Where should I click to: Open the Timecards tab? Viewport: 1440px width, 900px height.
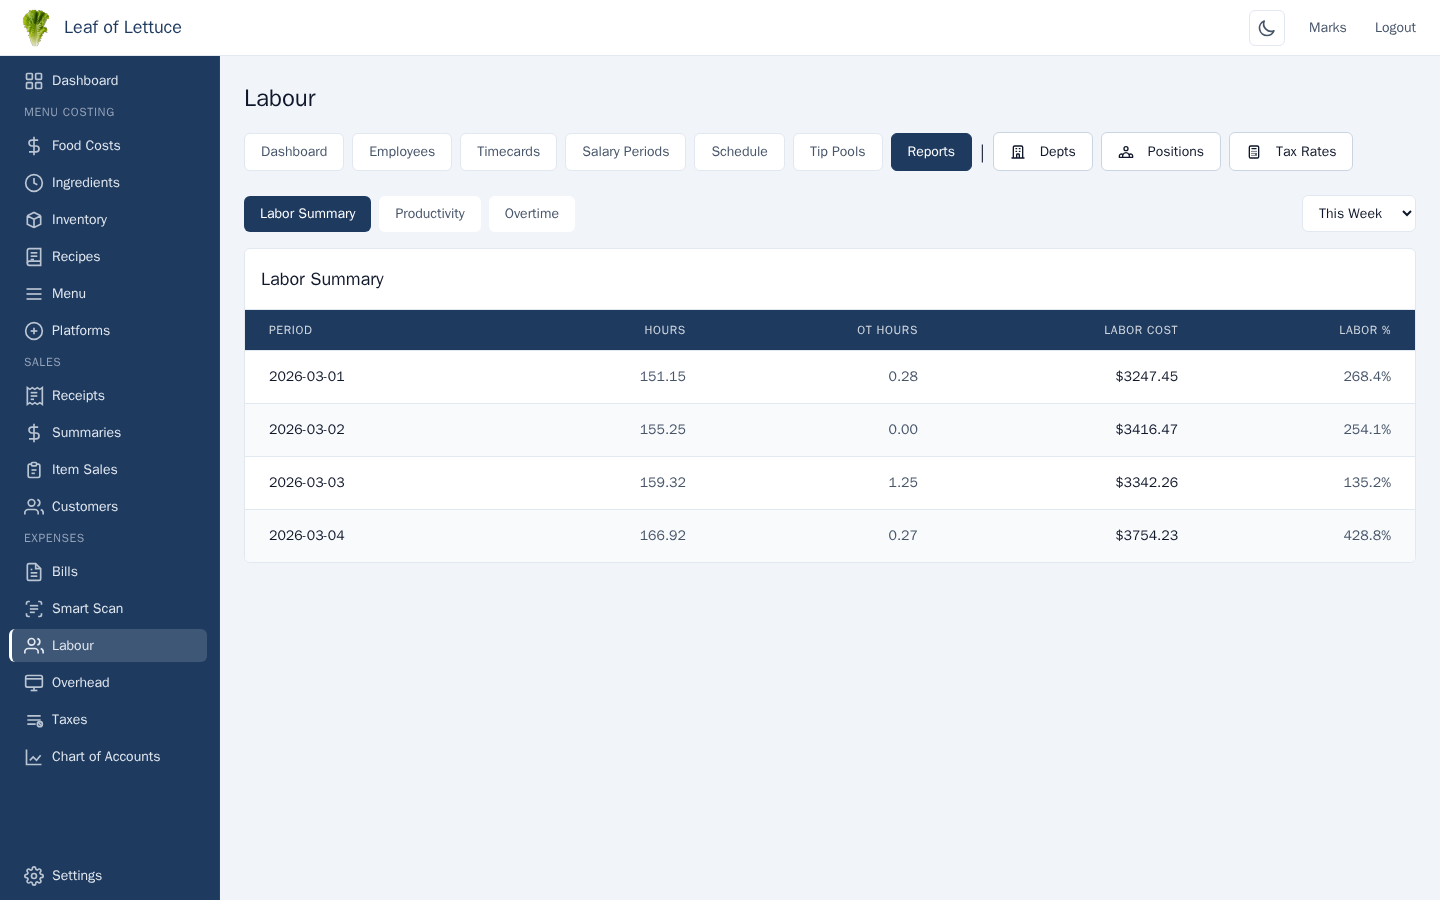508,152
